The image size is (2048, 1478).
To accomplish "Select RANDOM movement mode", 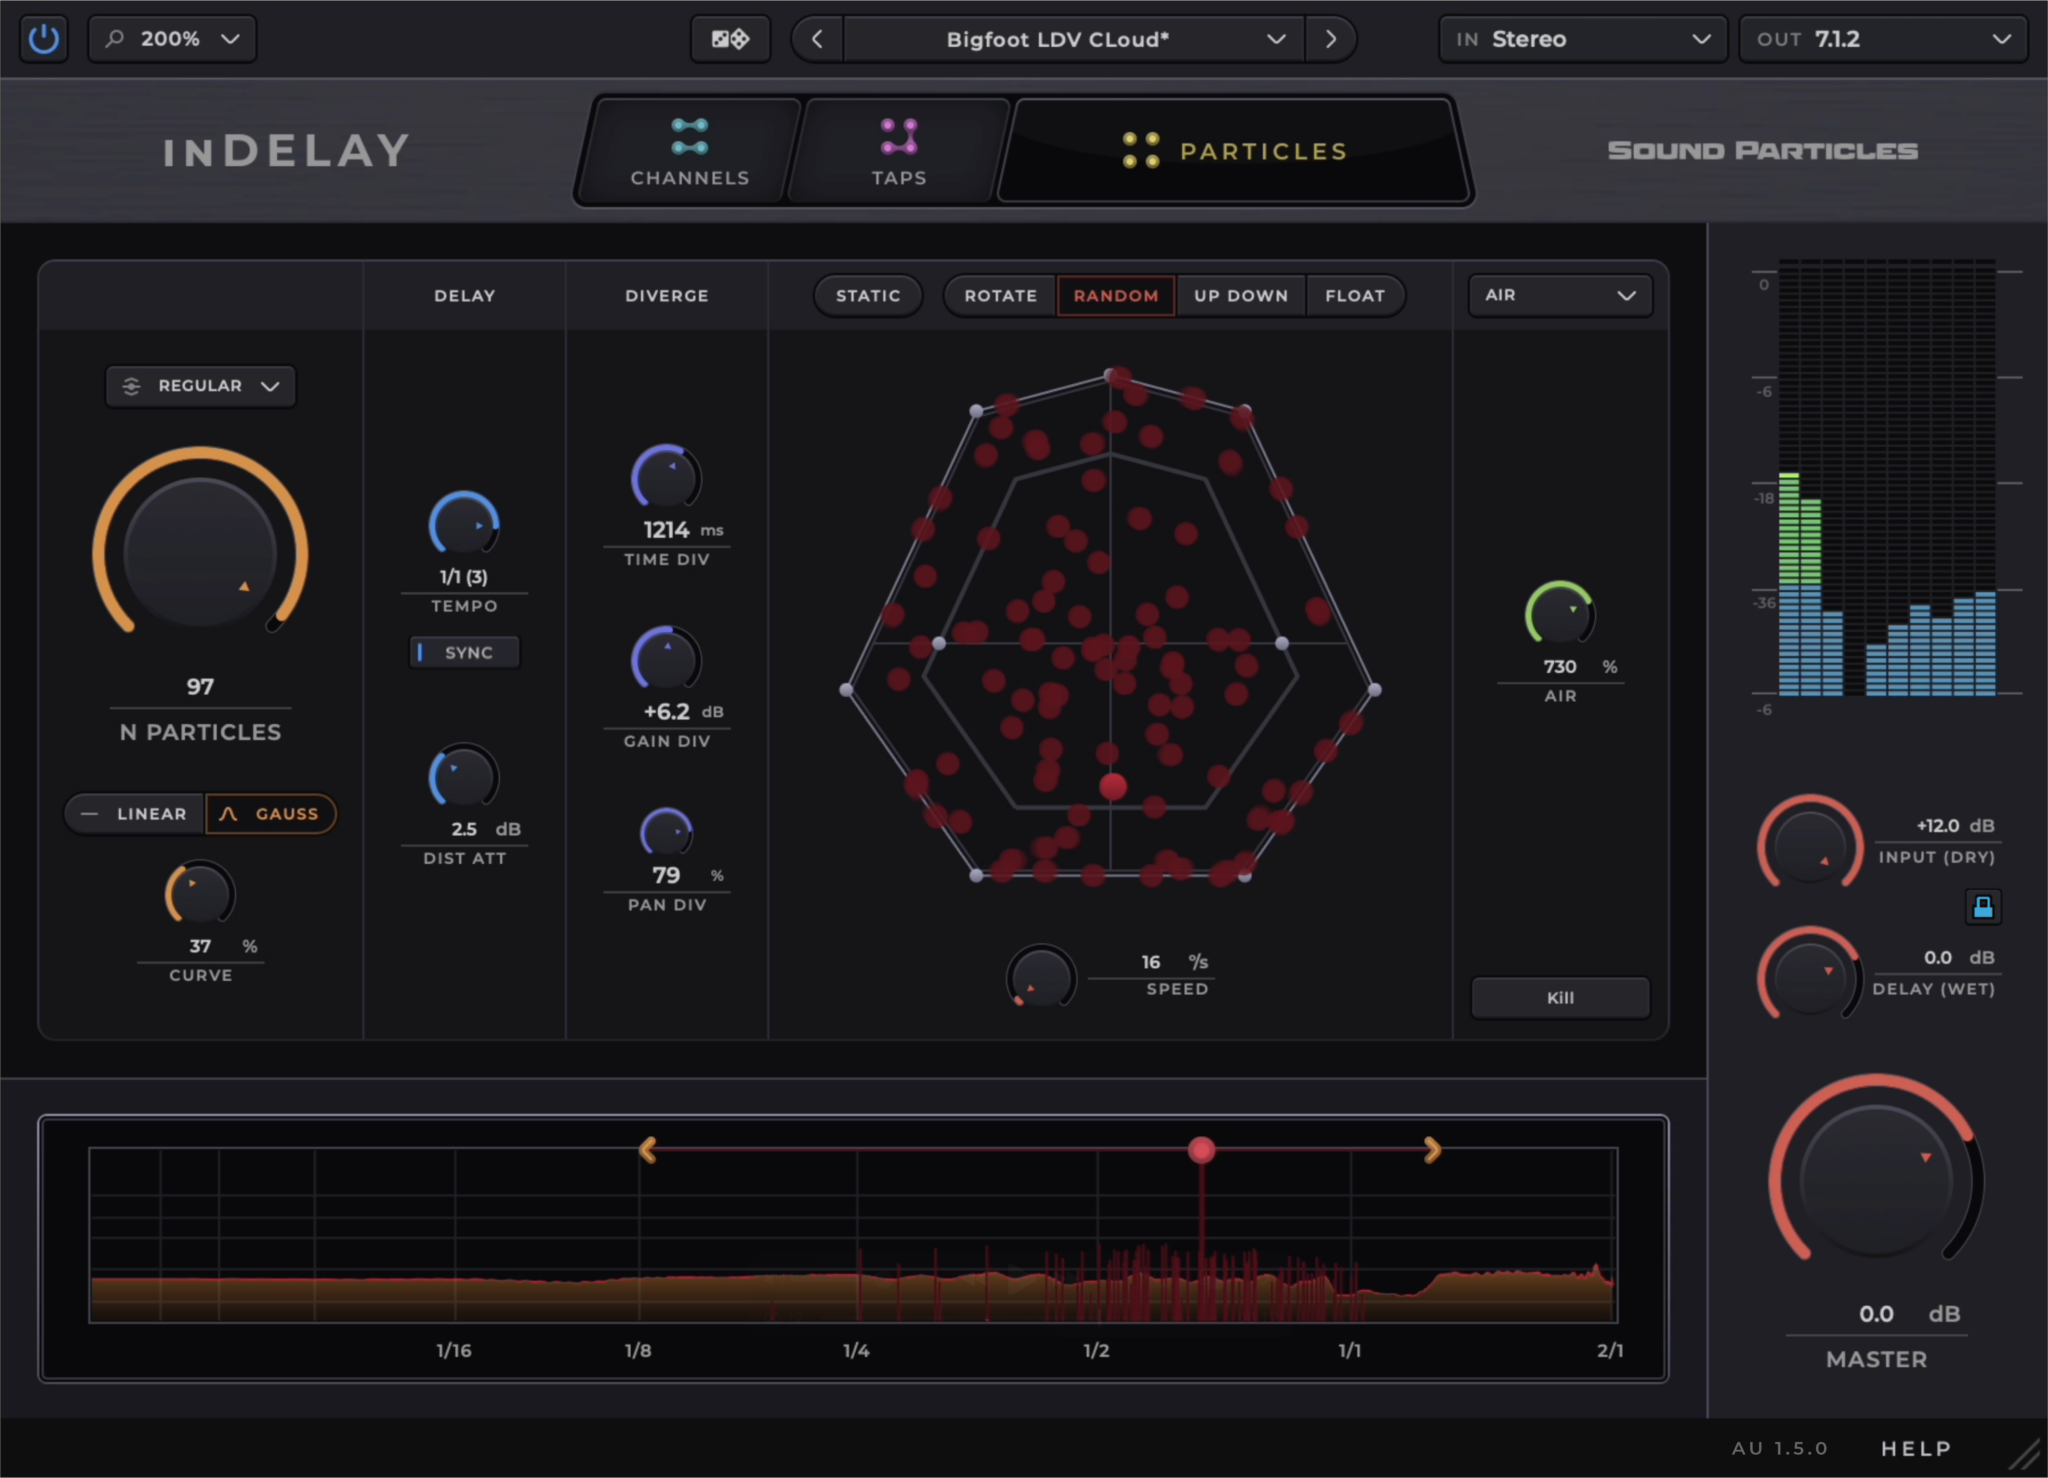I will [x=1116, y=296].
